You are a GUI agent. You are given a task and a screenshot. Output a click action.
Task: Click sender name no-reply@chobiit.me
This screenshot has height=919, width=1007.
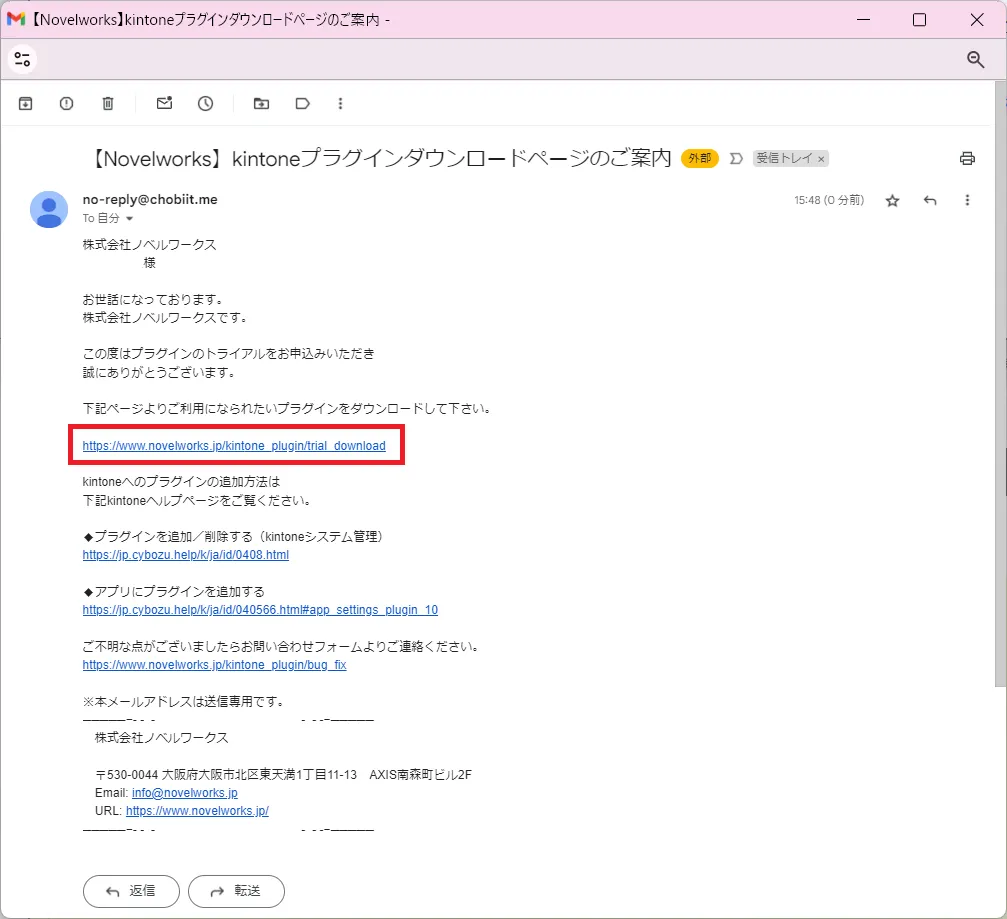[x=150, y=200]
